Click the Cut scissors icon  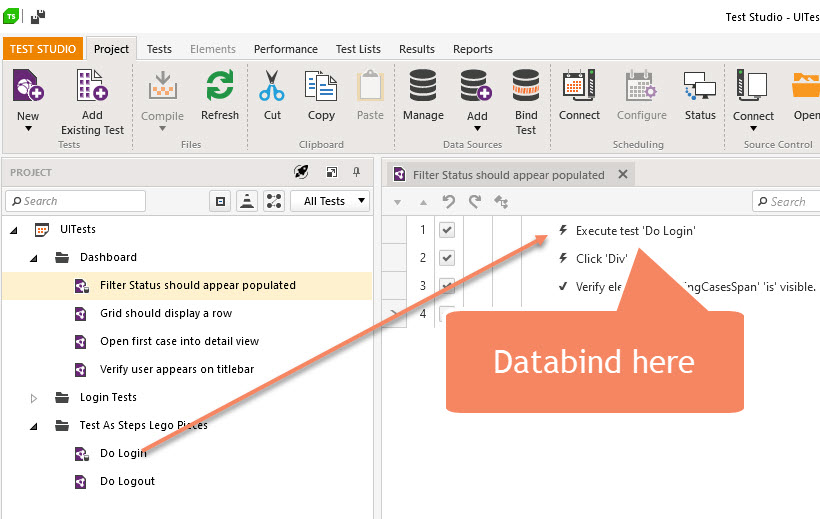272,87
